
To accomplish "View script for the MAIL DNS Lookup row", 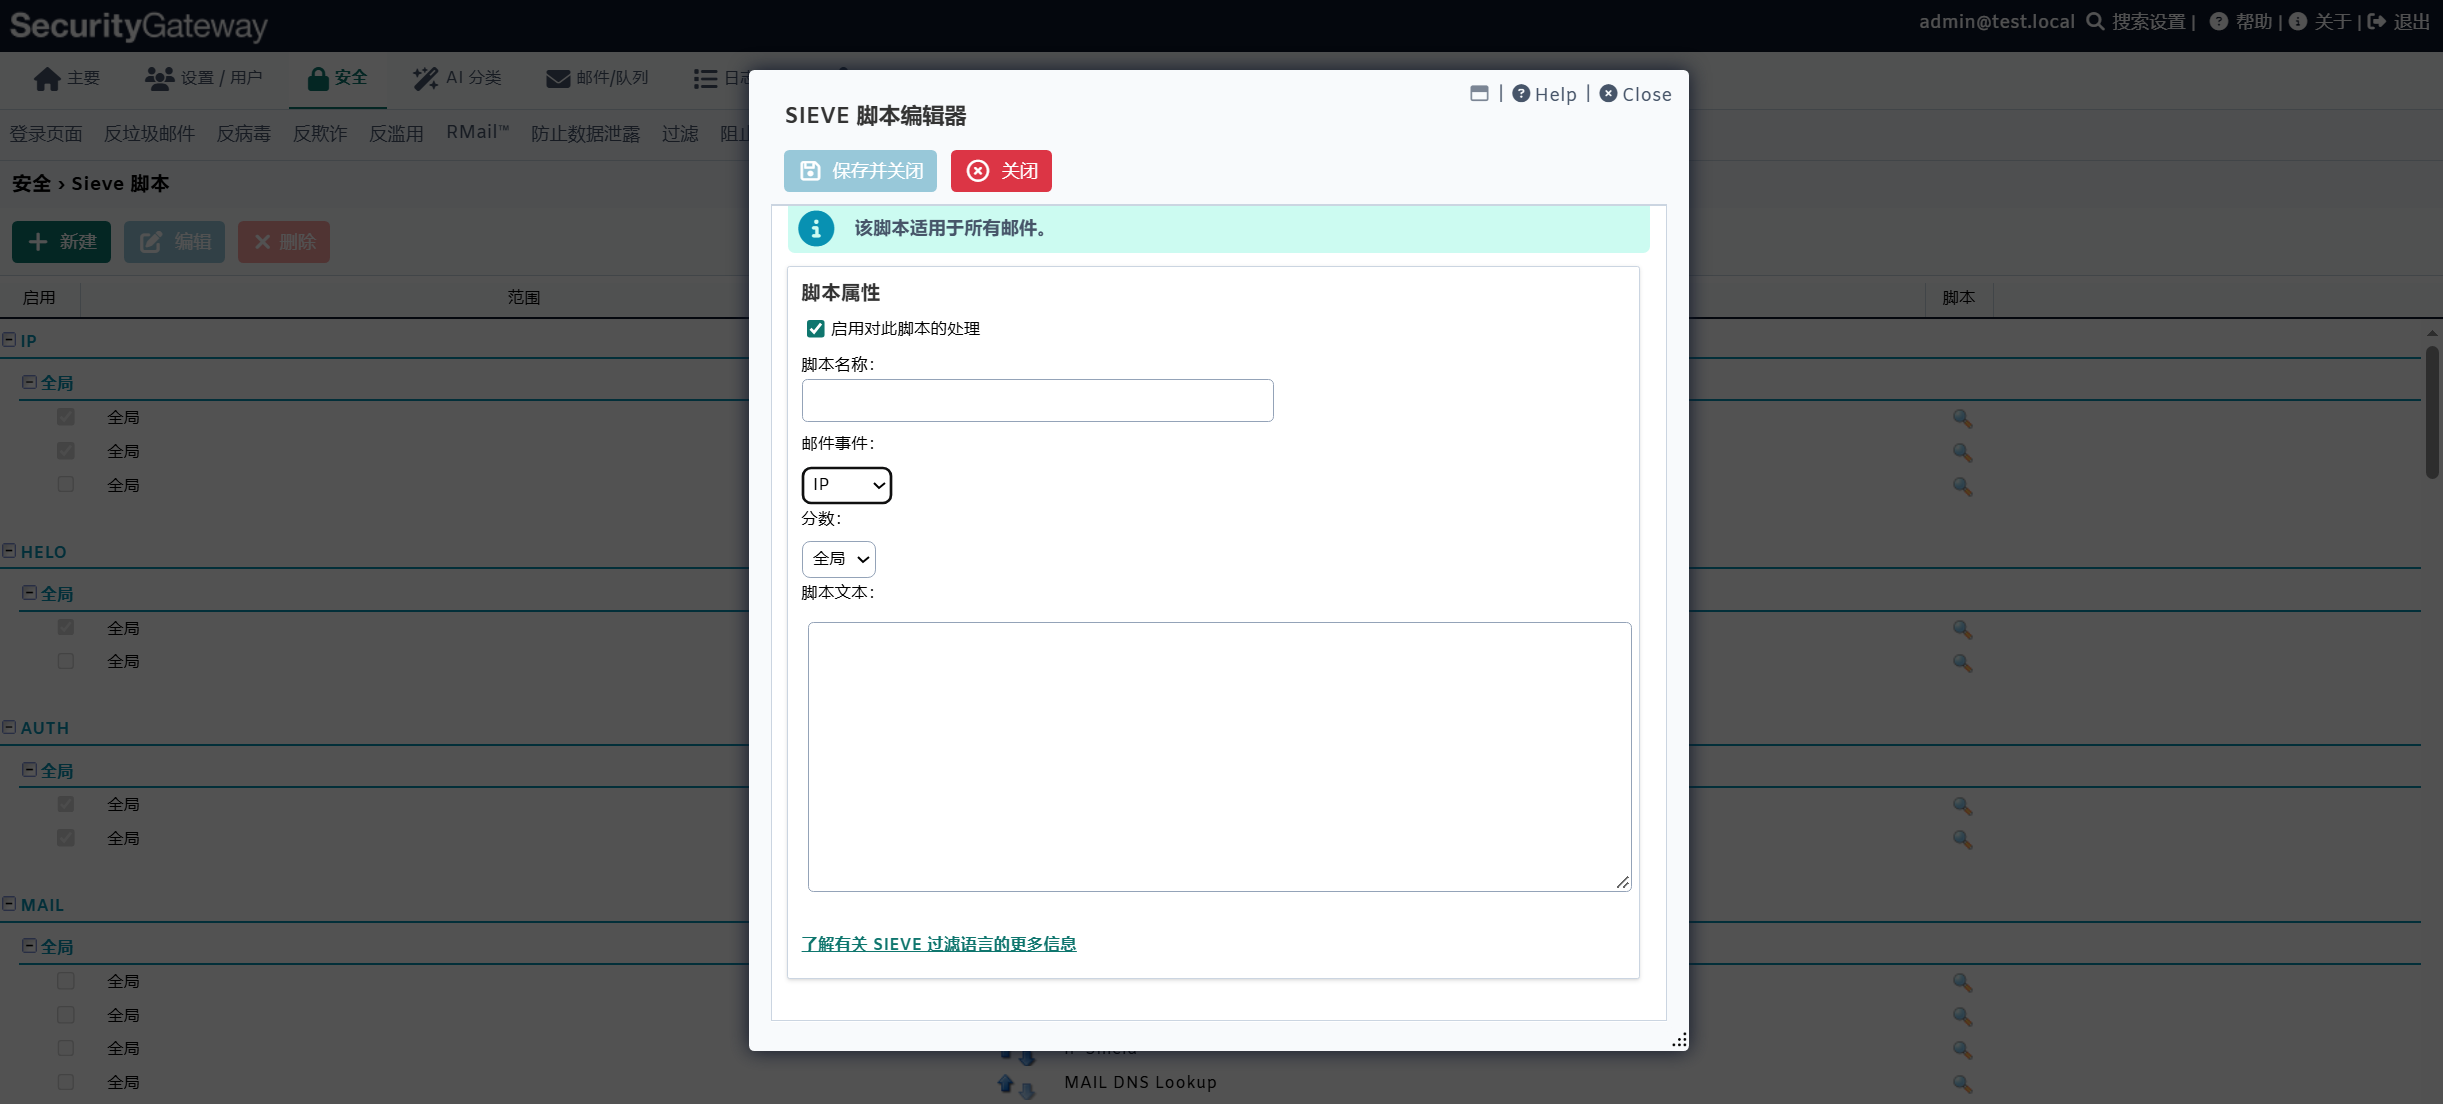I will coord(1962,1083).
